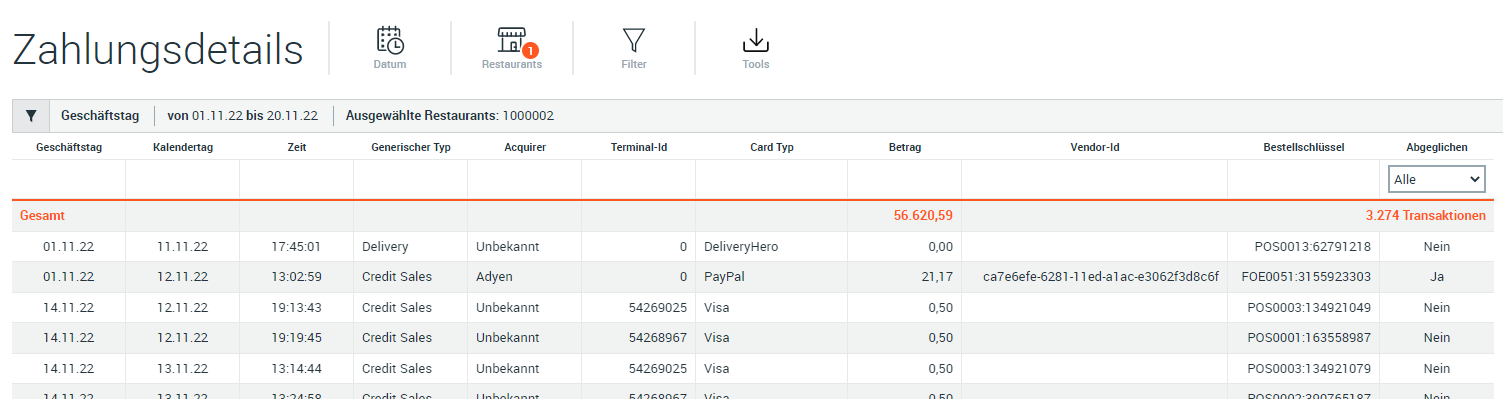Open the Abgeglichen 'Alle' dropdown

1436,180
